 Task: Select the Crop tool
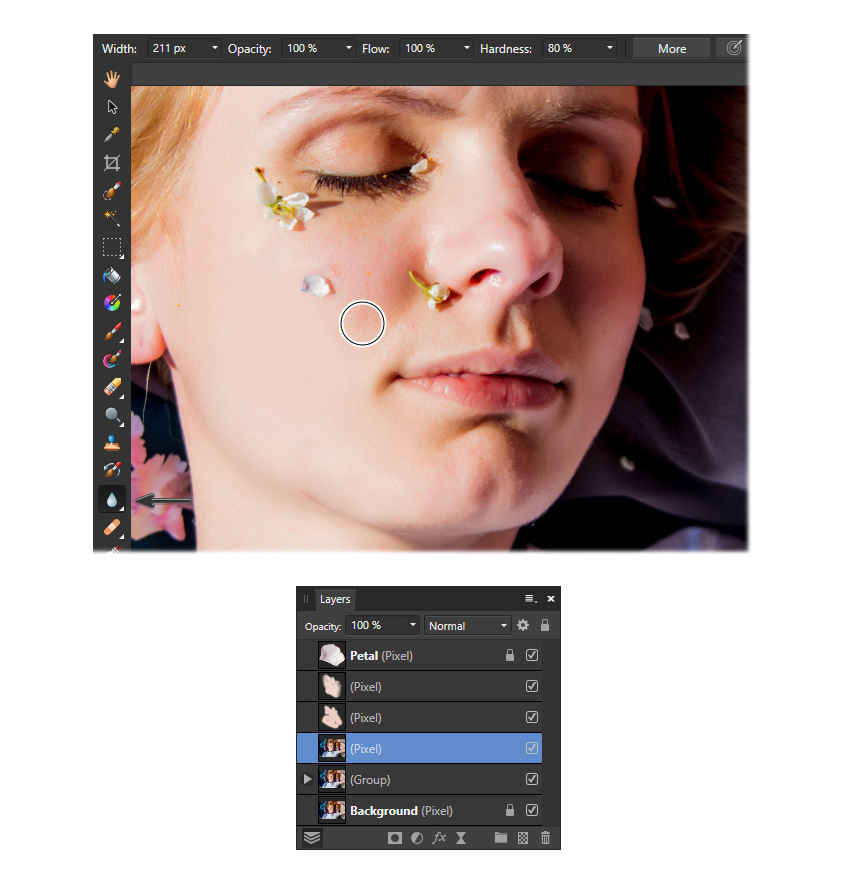click(x=112, y=163)
